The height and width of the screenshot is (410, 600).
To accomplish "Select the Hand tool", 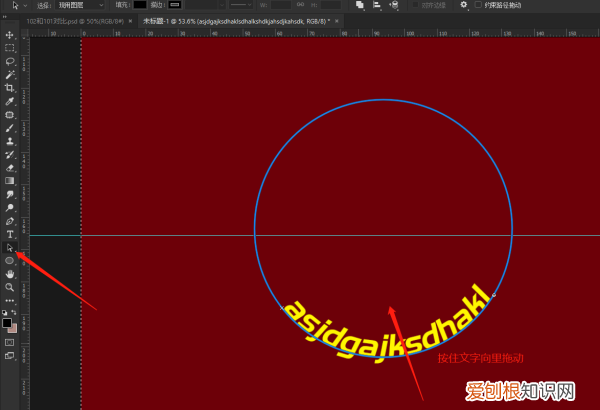I will tap(10, 274).
